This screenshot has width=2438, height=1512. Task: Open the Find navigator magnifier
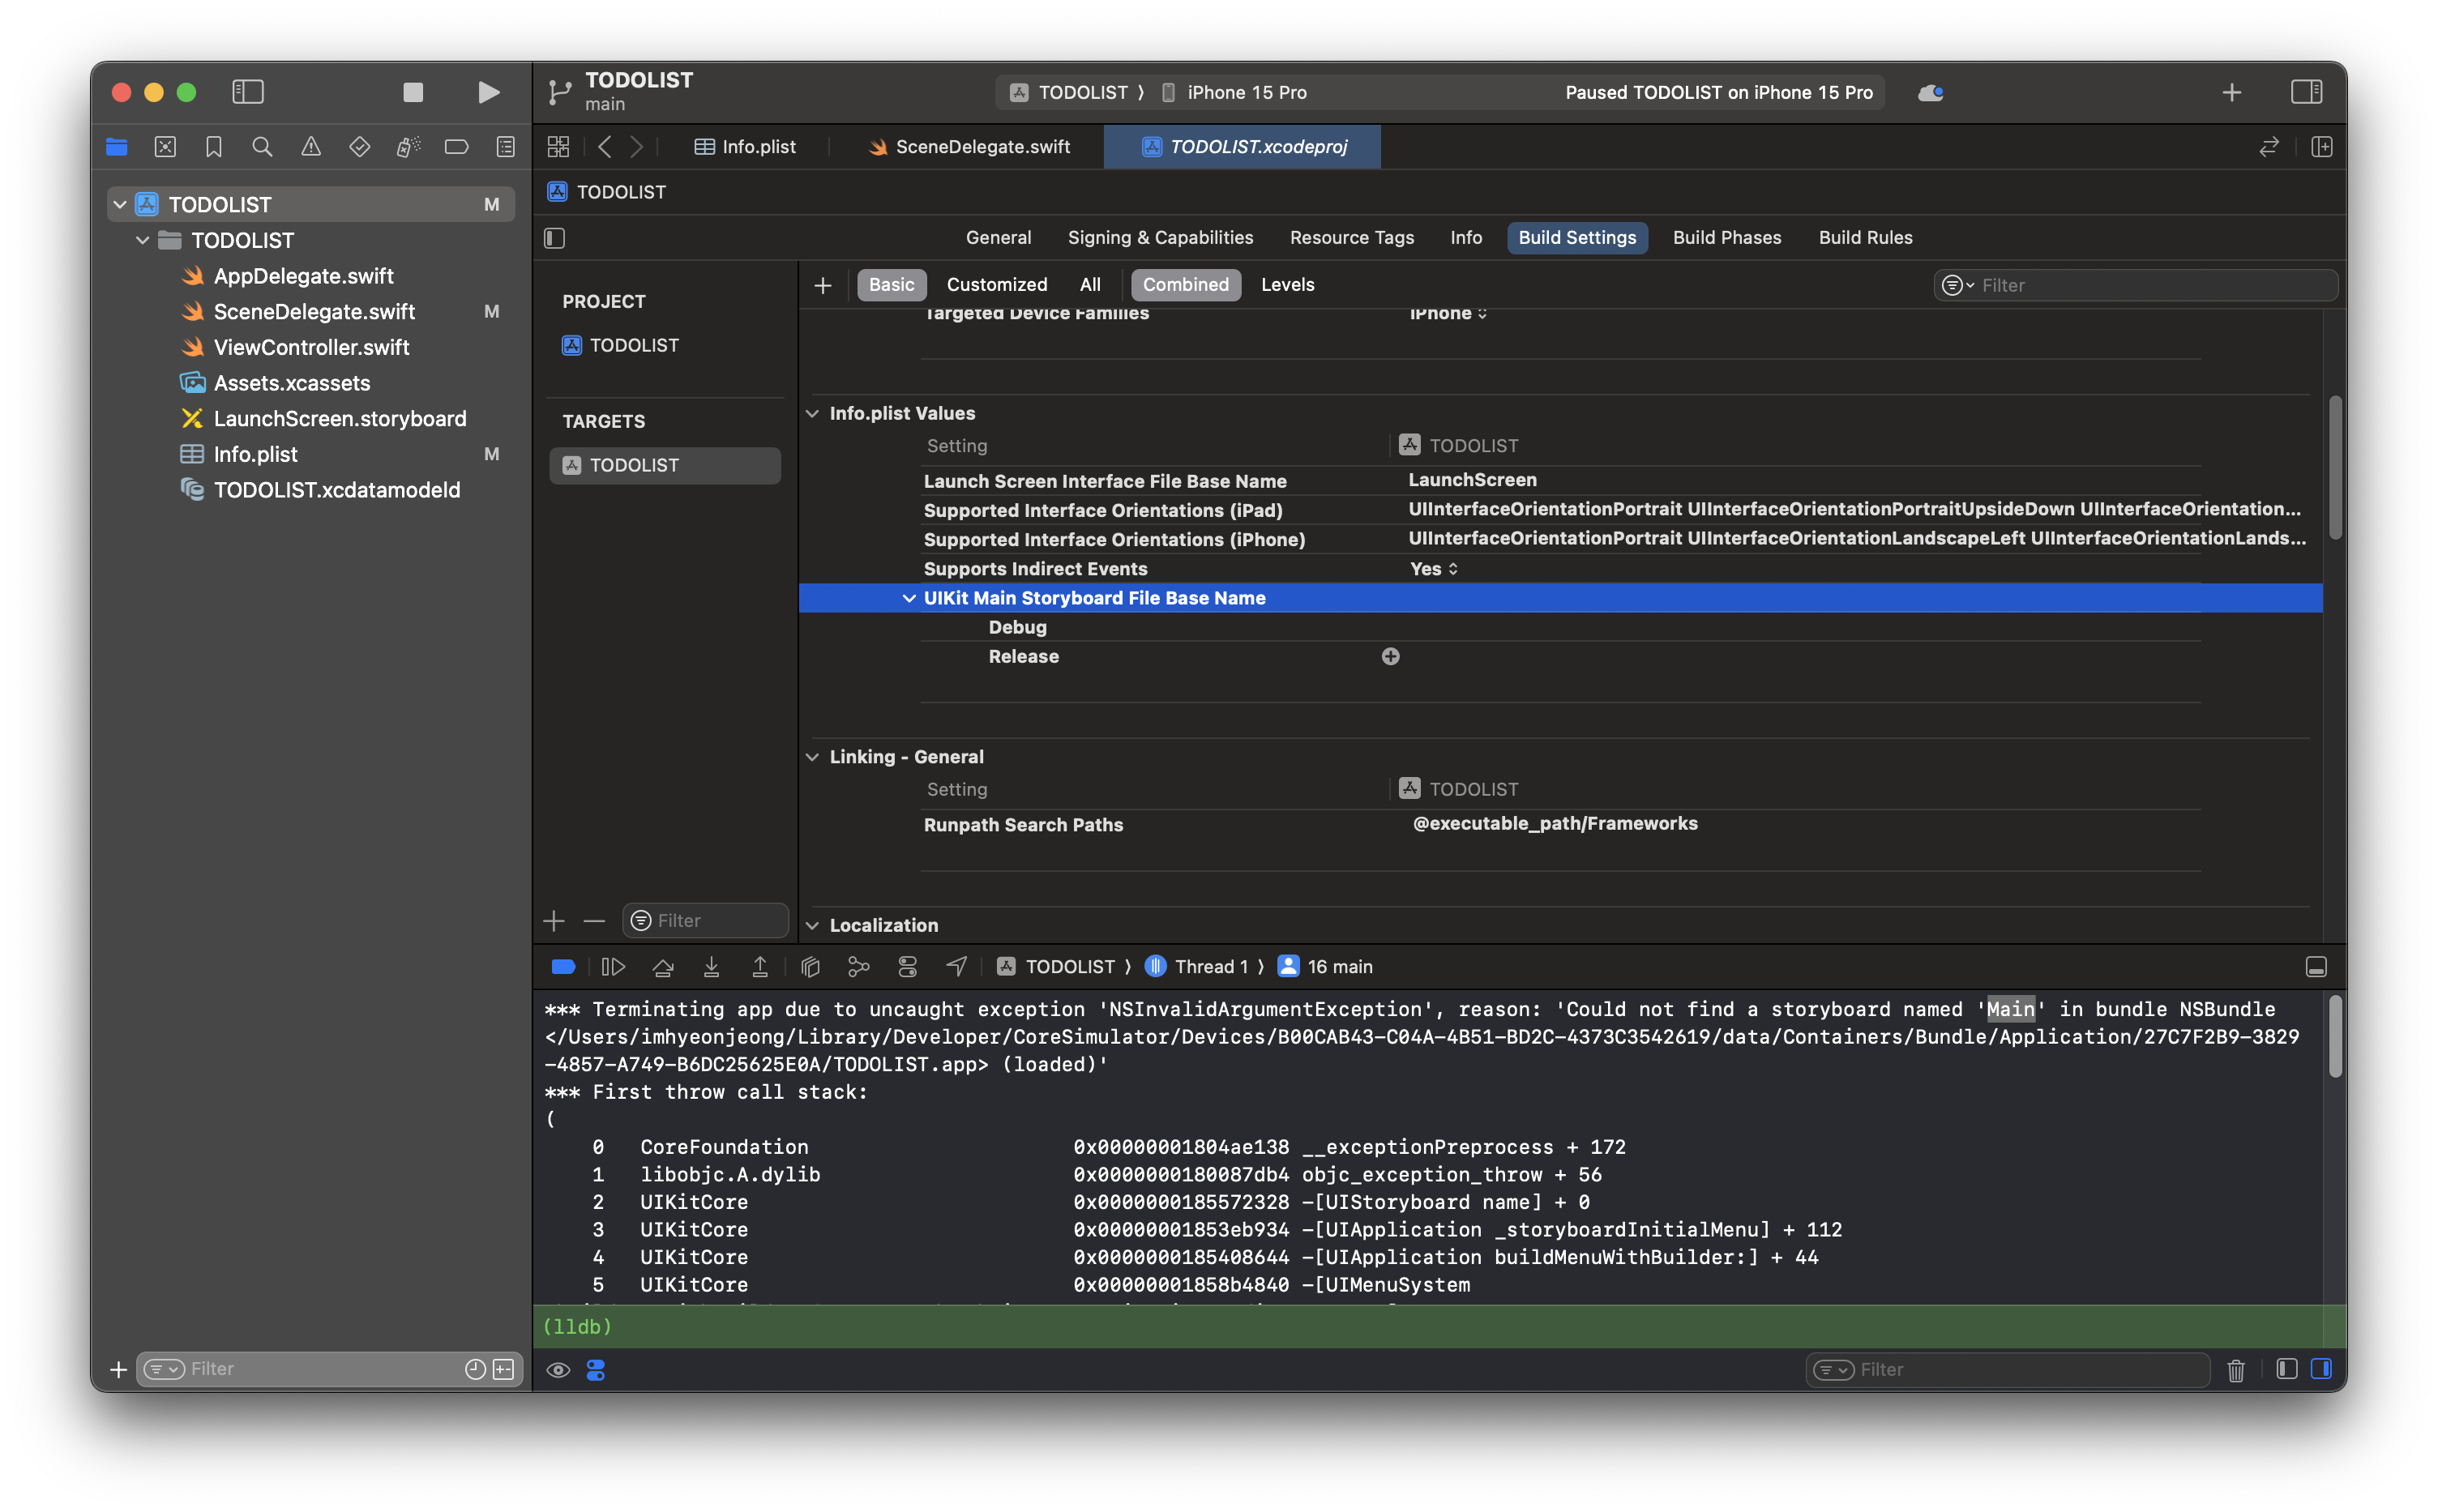point(262,147)
